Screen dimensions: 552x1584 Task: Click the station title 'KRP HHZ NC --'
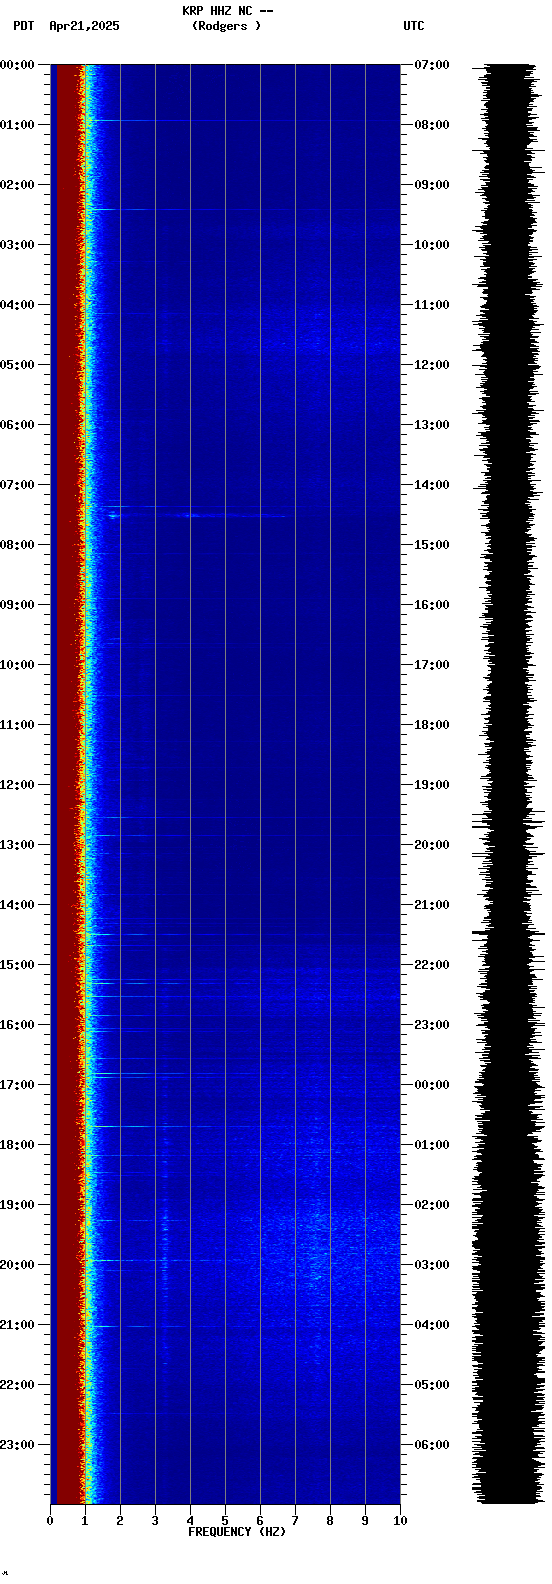[x=228, y=11]
